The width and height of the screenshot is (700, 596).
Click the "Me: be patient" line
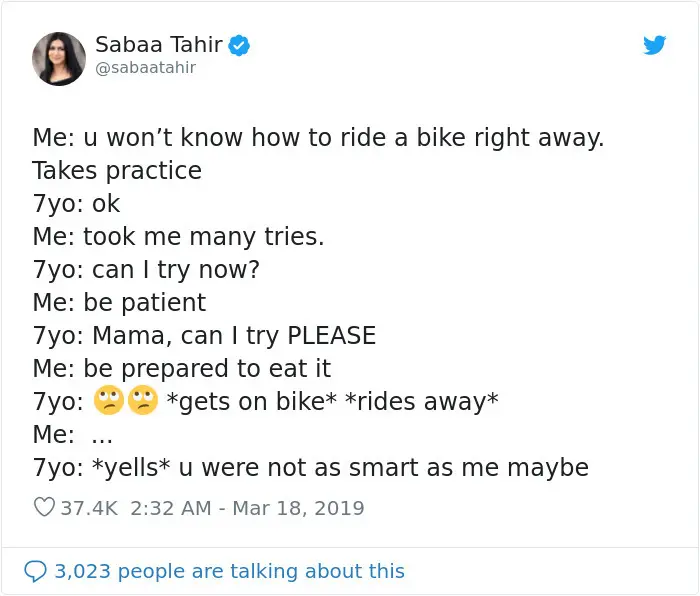119,302
